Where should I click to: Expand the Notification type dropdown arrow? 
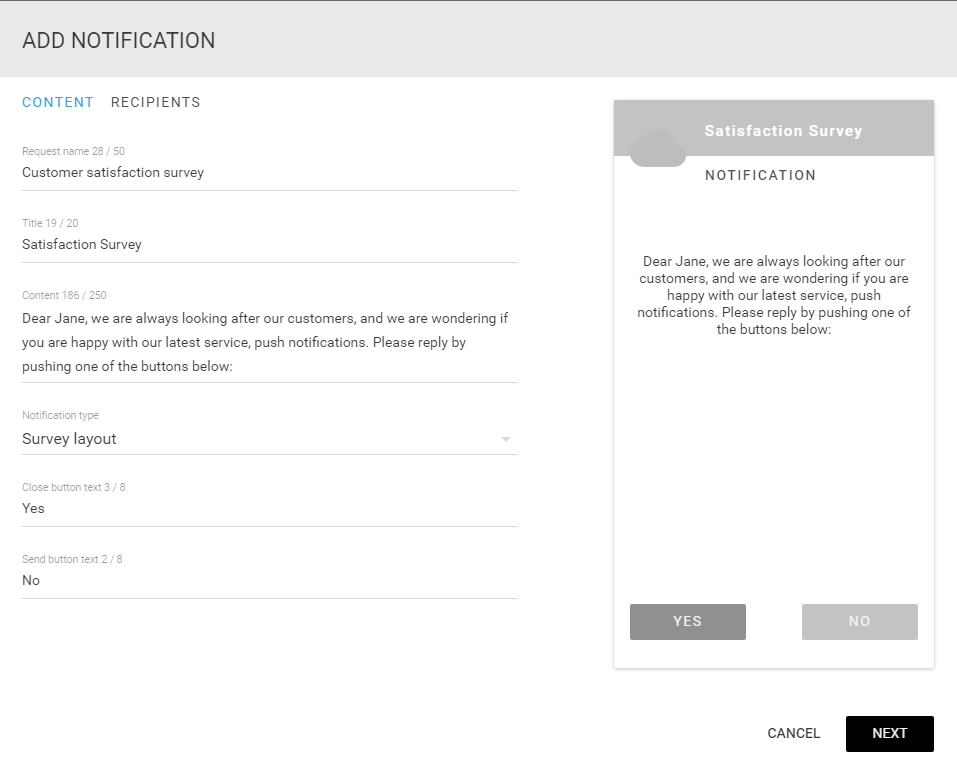505,439
